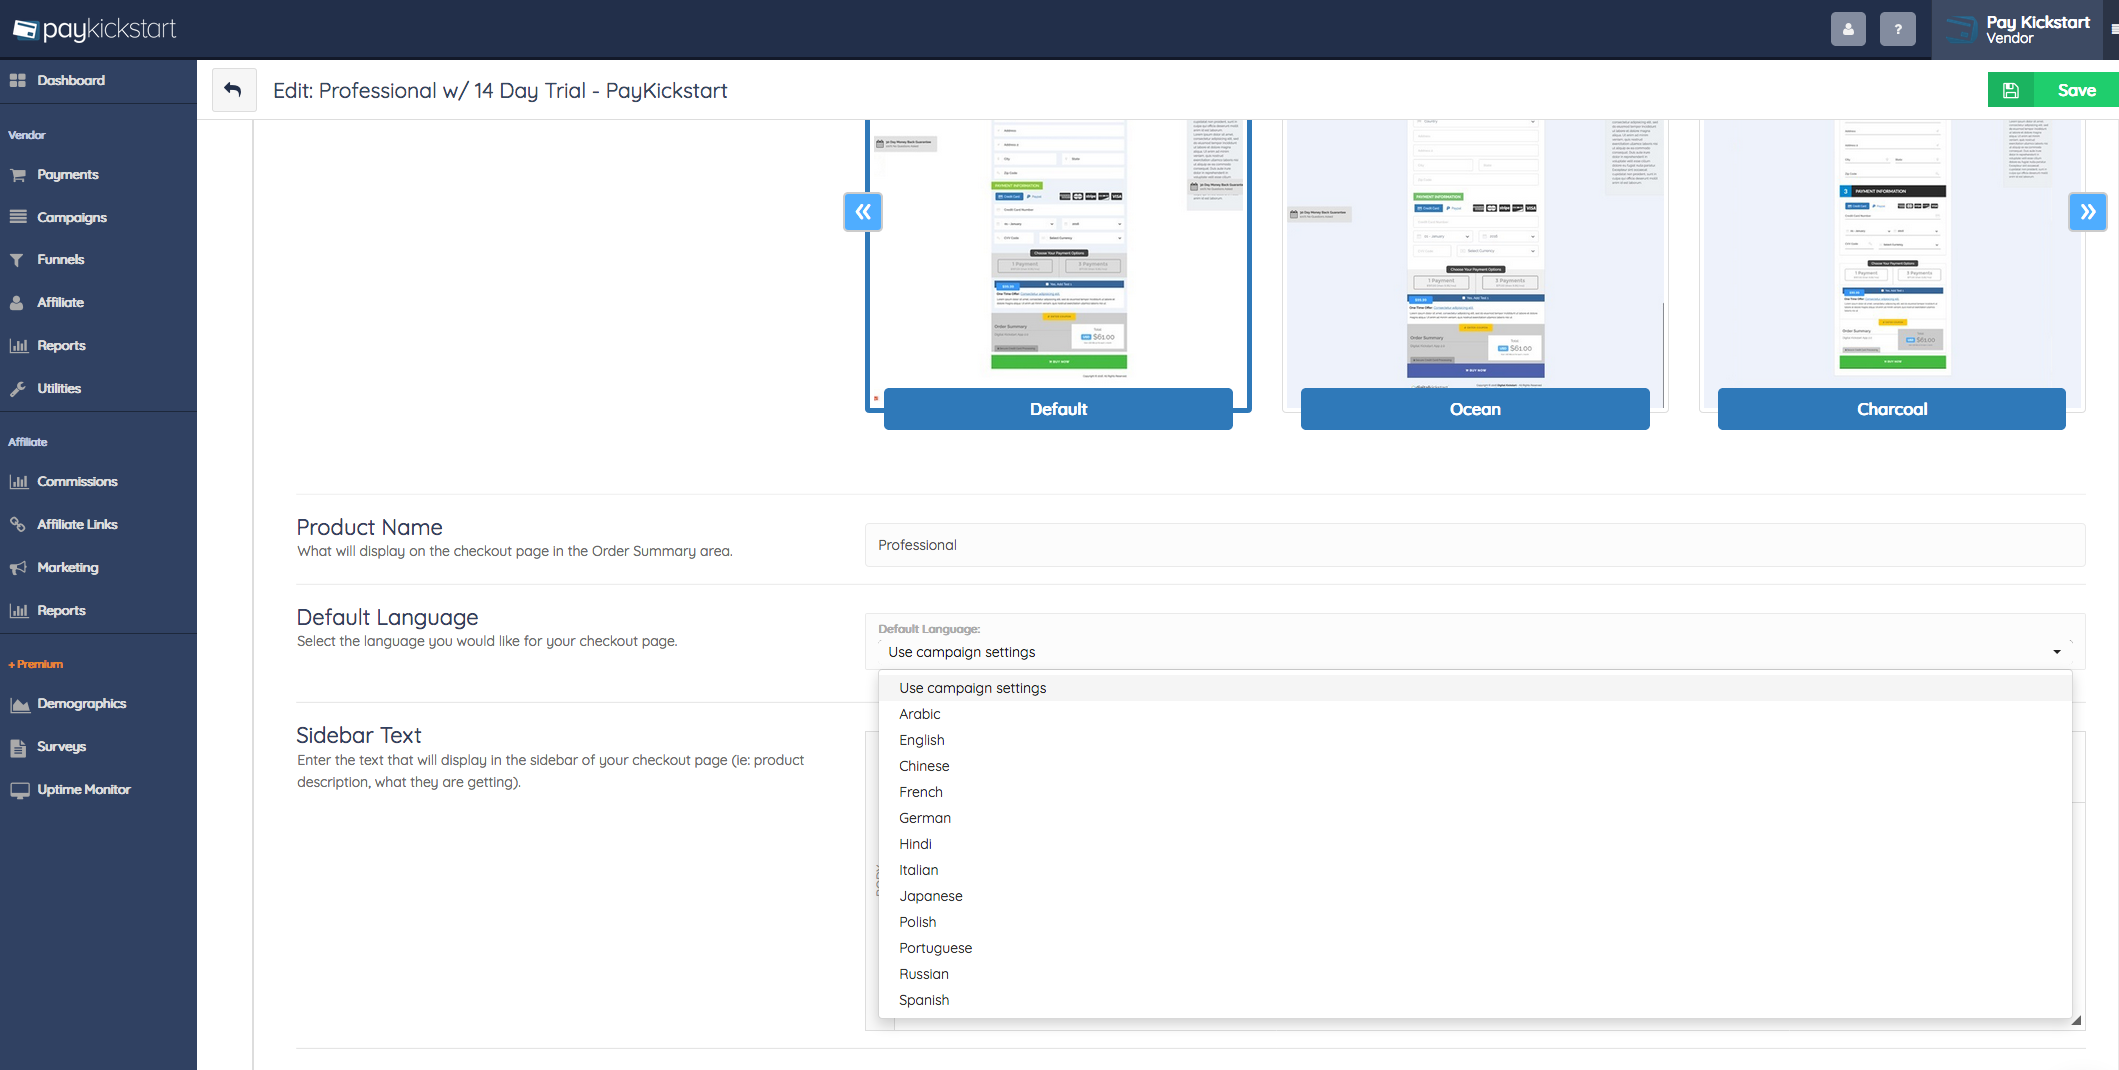Open the user profile icon in header

1848,29
